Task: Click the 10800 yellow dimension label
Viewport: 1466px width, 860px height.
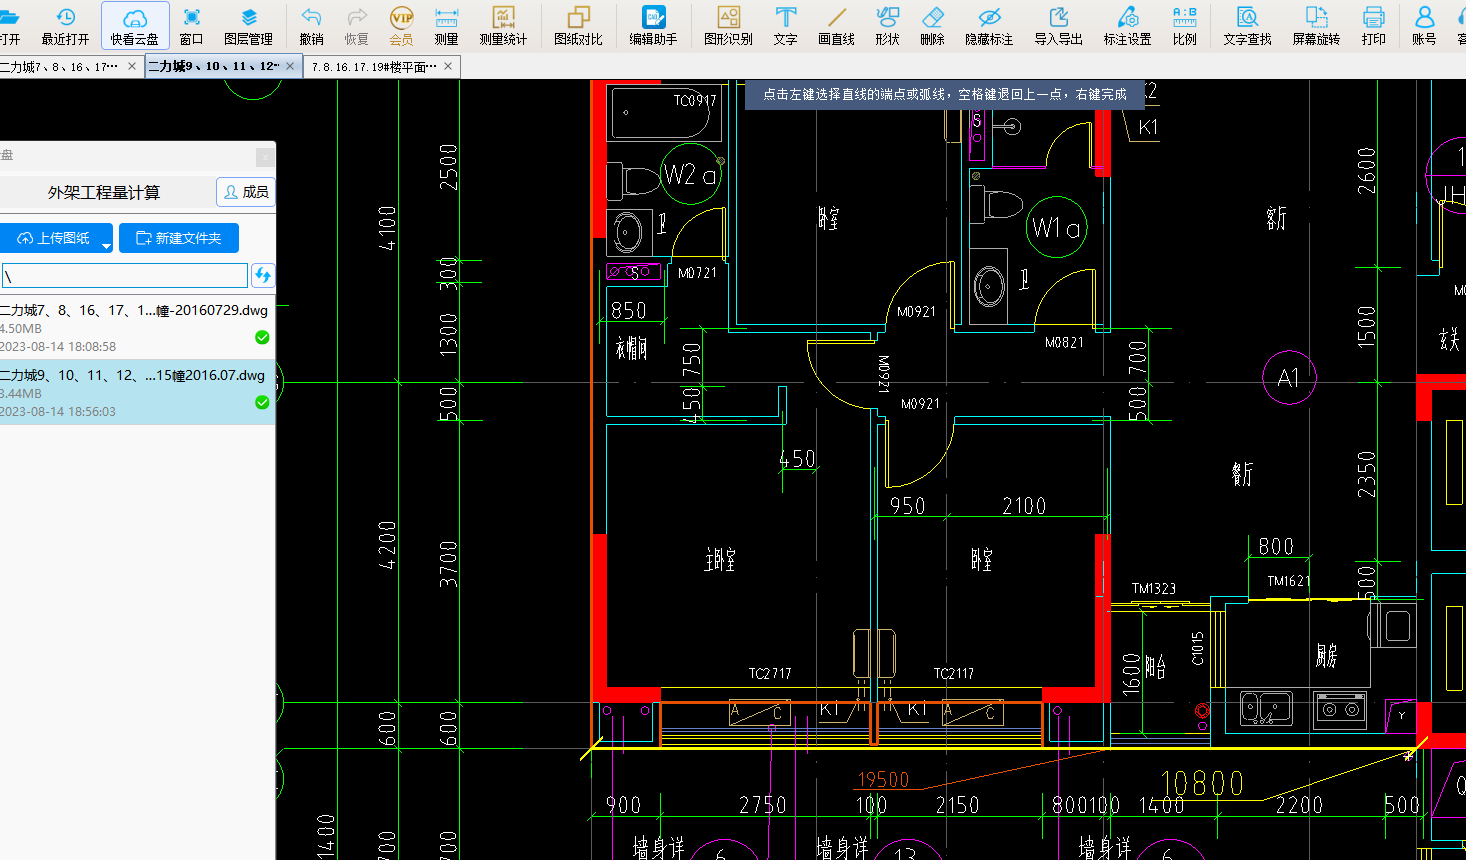Action: (1202, 783)
